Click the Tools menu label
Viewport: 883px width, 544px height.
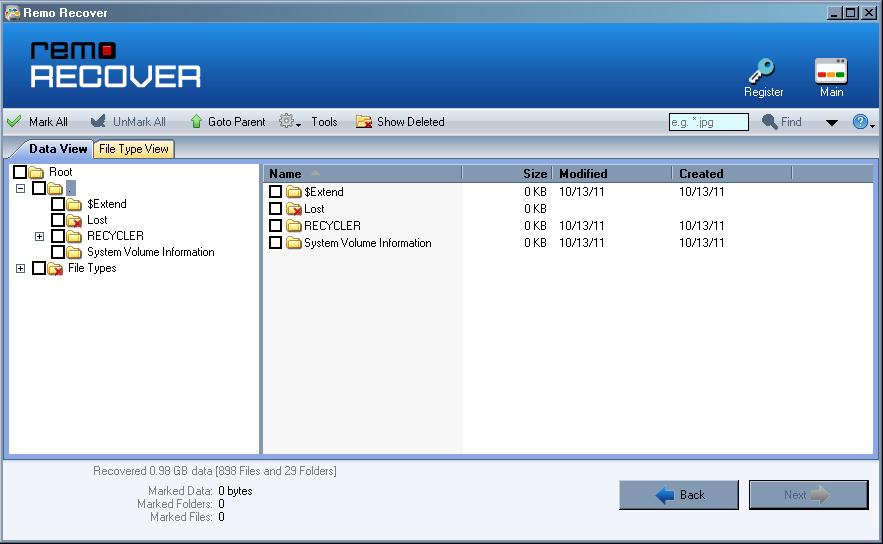point(324,122)
